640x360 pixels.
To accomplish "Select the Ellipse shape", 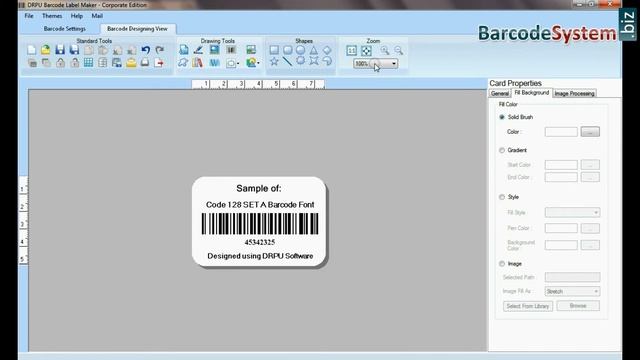I will [x=300, y=50].
